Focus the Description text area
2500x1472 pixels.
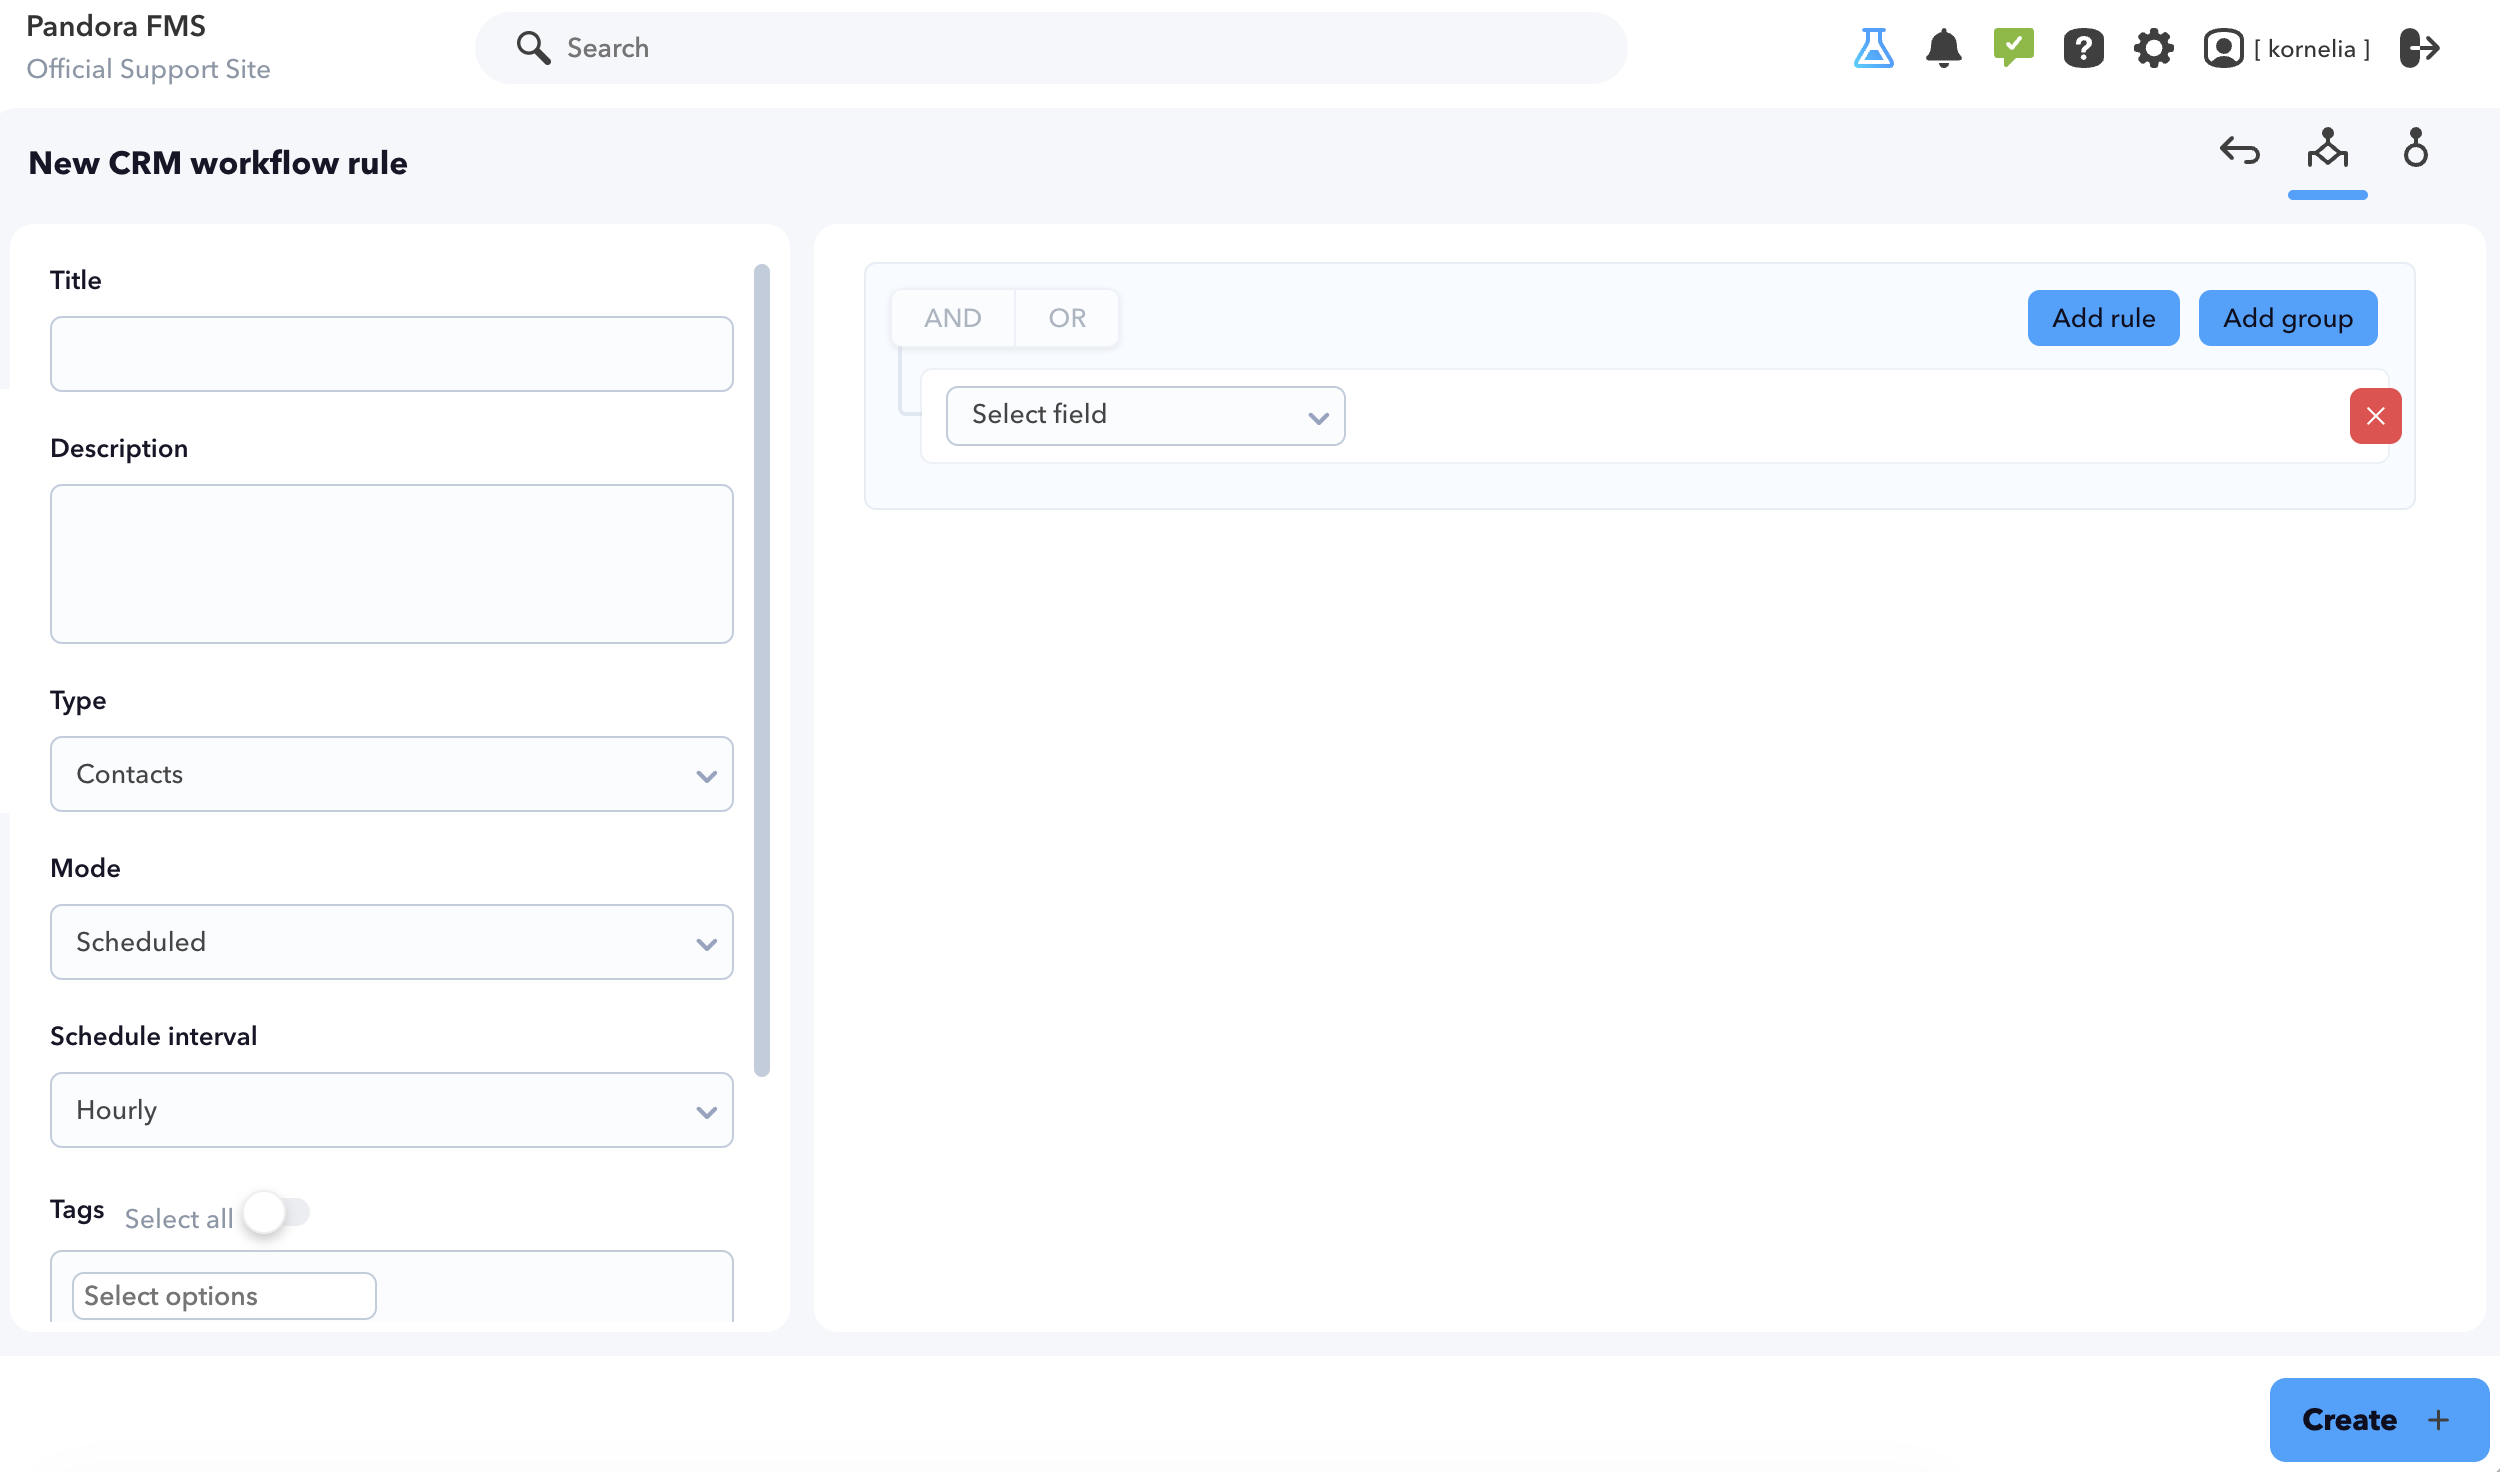click(392, 564)
